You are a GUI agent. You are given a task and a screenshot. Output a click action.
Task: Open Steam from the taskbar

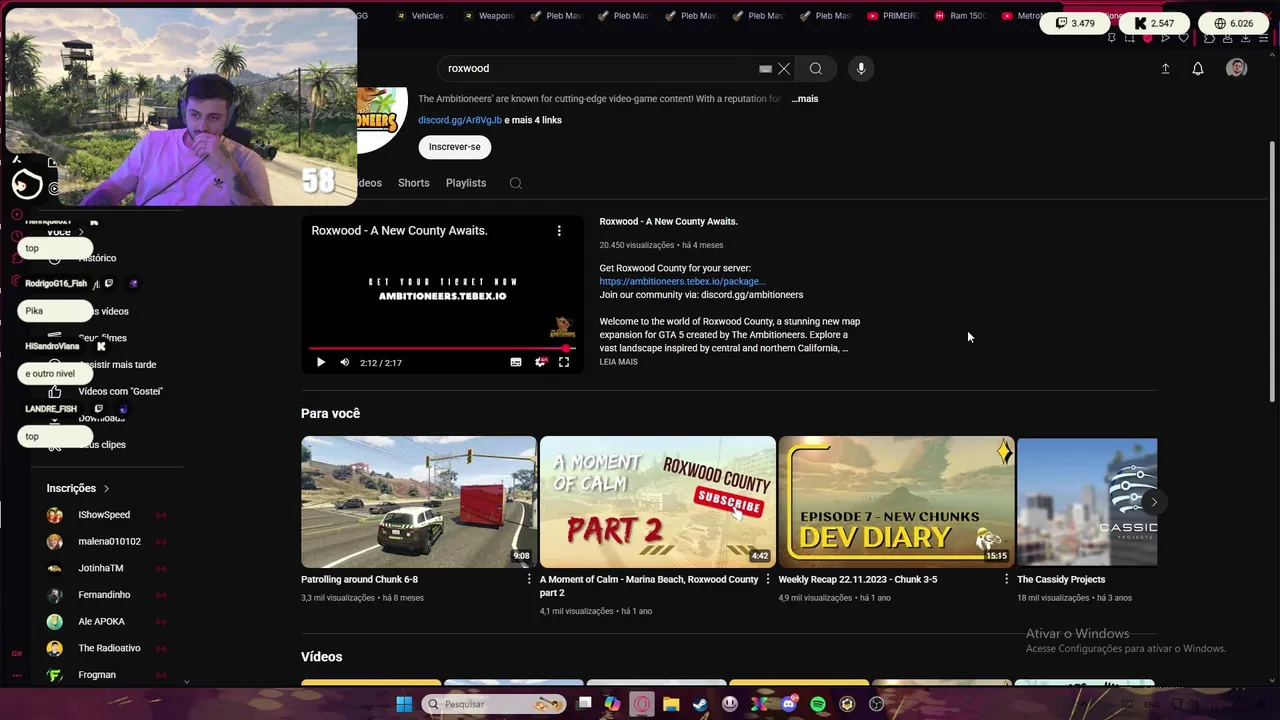coord(700,704)
